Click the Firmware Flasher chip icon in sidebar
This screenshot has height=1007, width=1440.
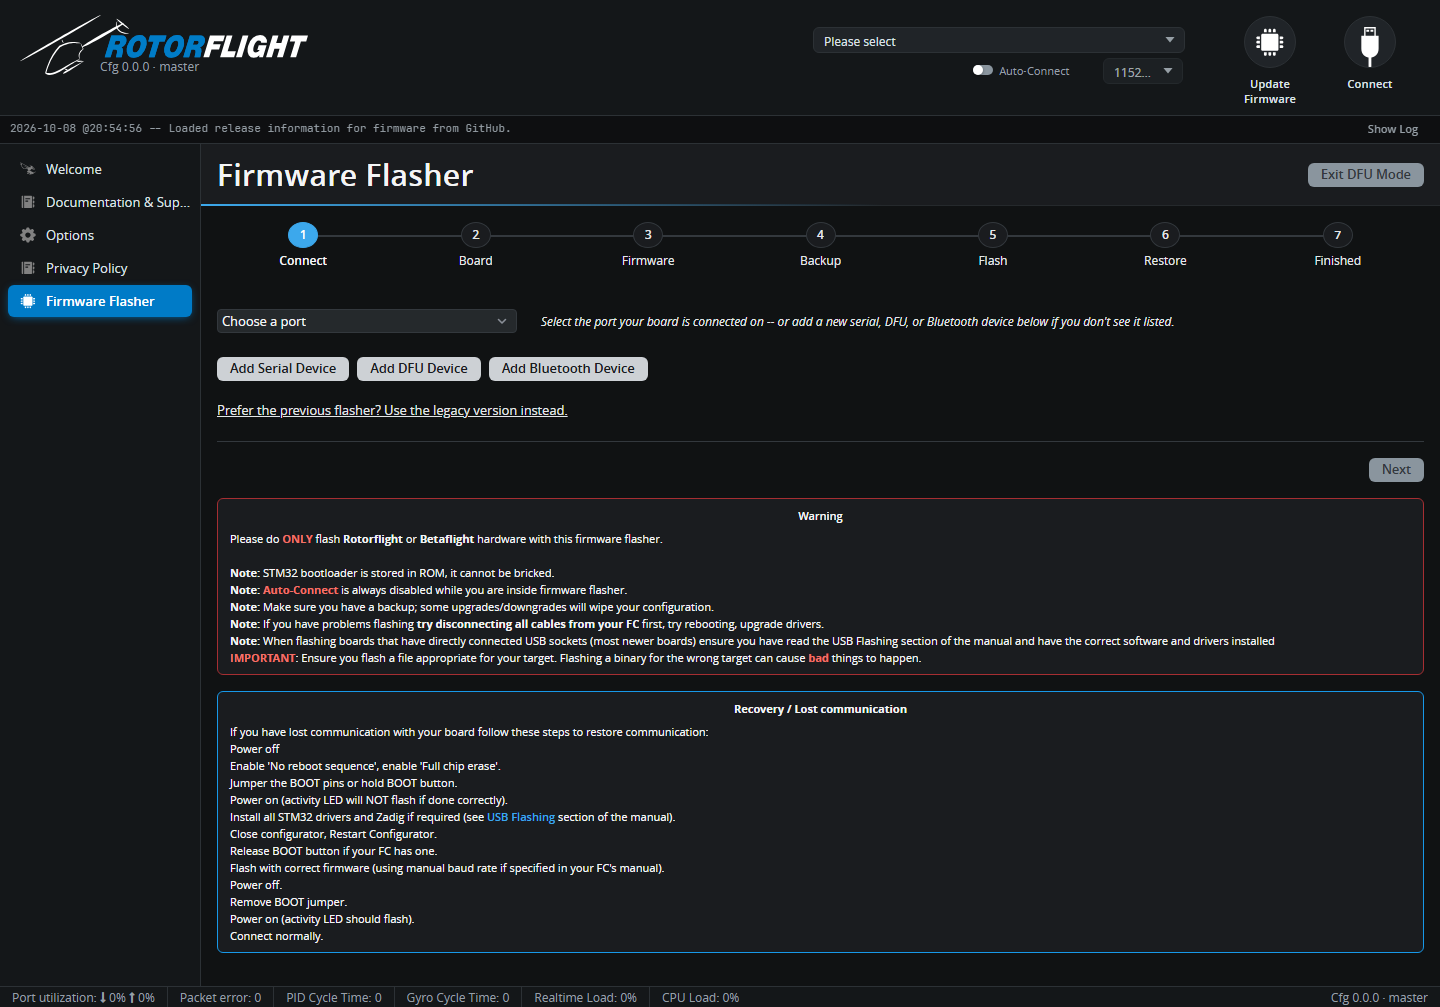[28, 301]
